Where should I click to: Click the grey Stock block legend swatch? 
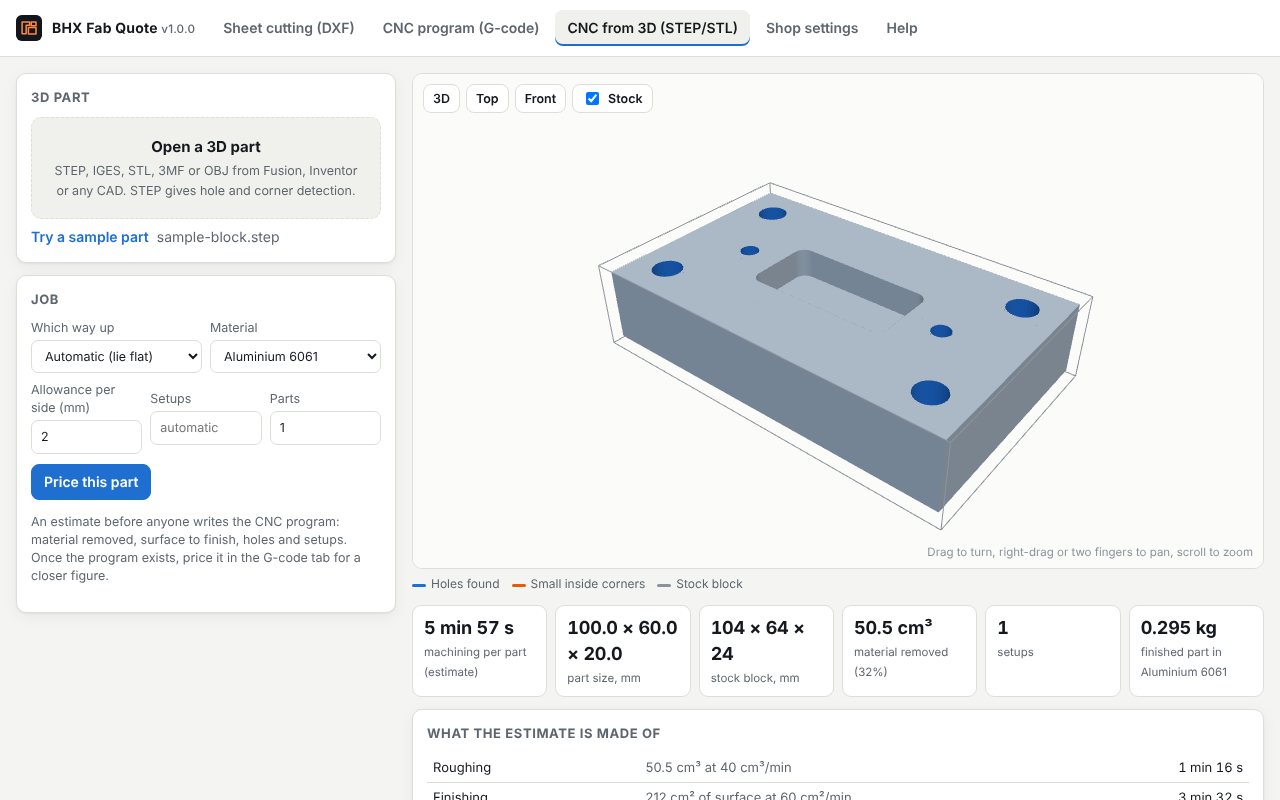point(664,585)
